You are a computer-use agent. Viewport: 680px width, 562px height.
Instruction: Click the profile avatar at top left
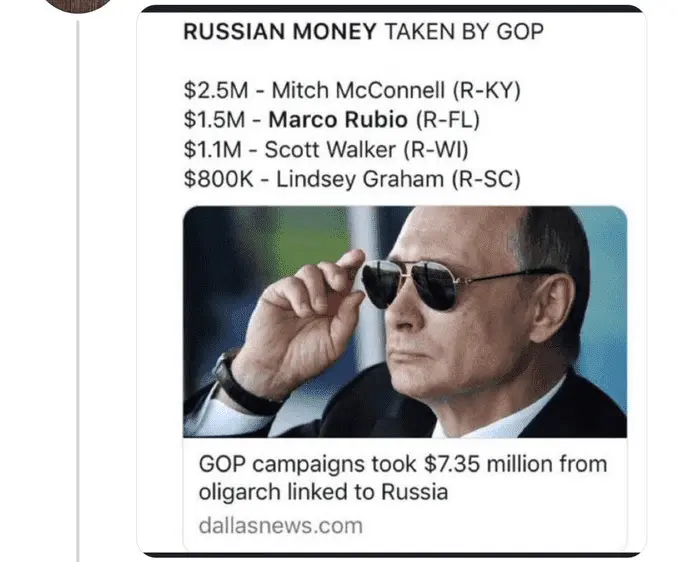click(x=78, y=4)
